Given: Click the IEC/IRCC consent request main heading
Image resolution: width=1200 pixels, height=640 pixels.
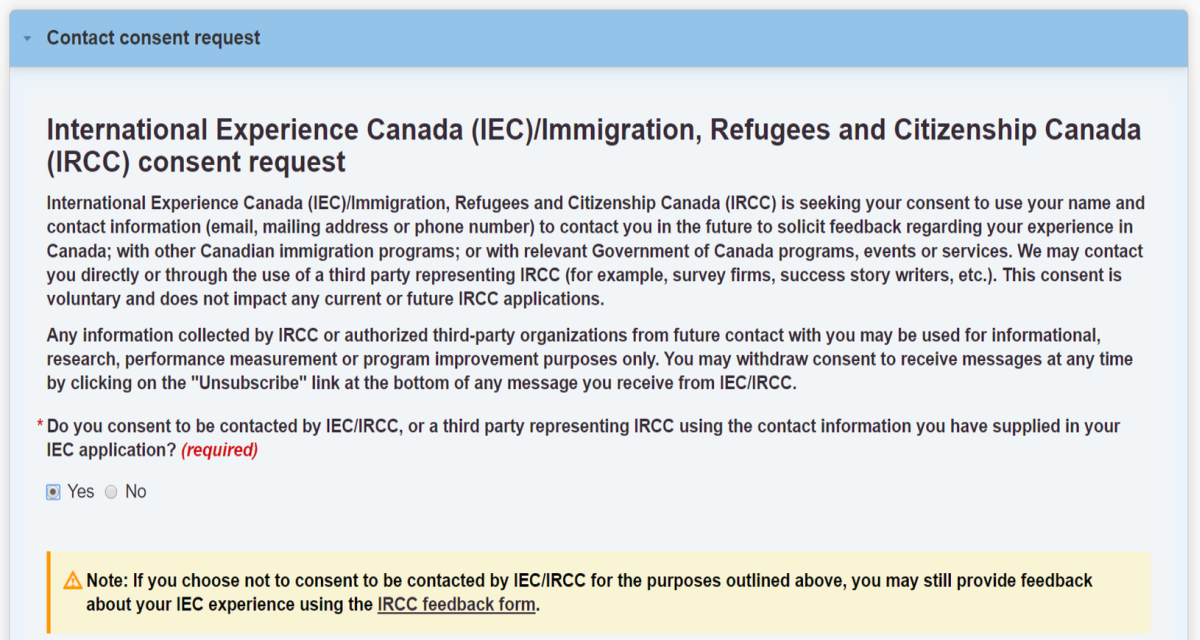Looking at the screenshot, I should point(594,145).
